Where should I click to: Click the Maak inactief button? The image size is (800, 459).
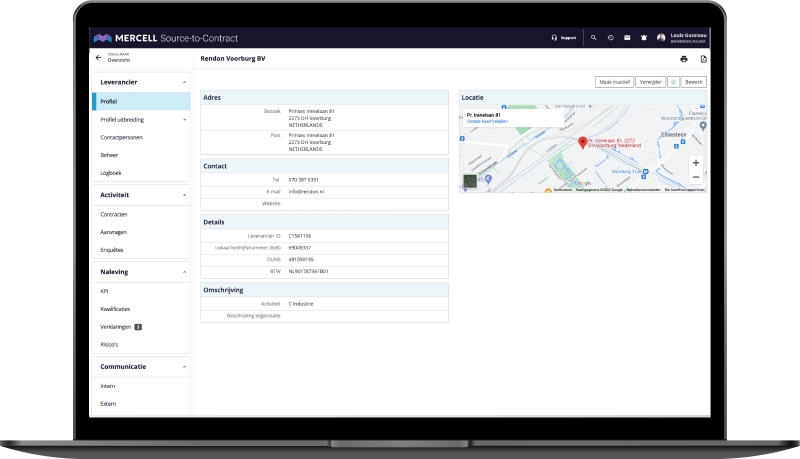[614, 82]
